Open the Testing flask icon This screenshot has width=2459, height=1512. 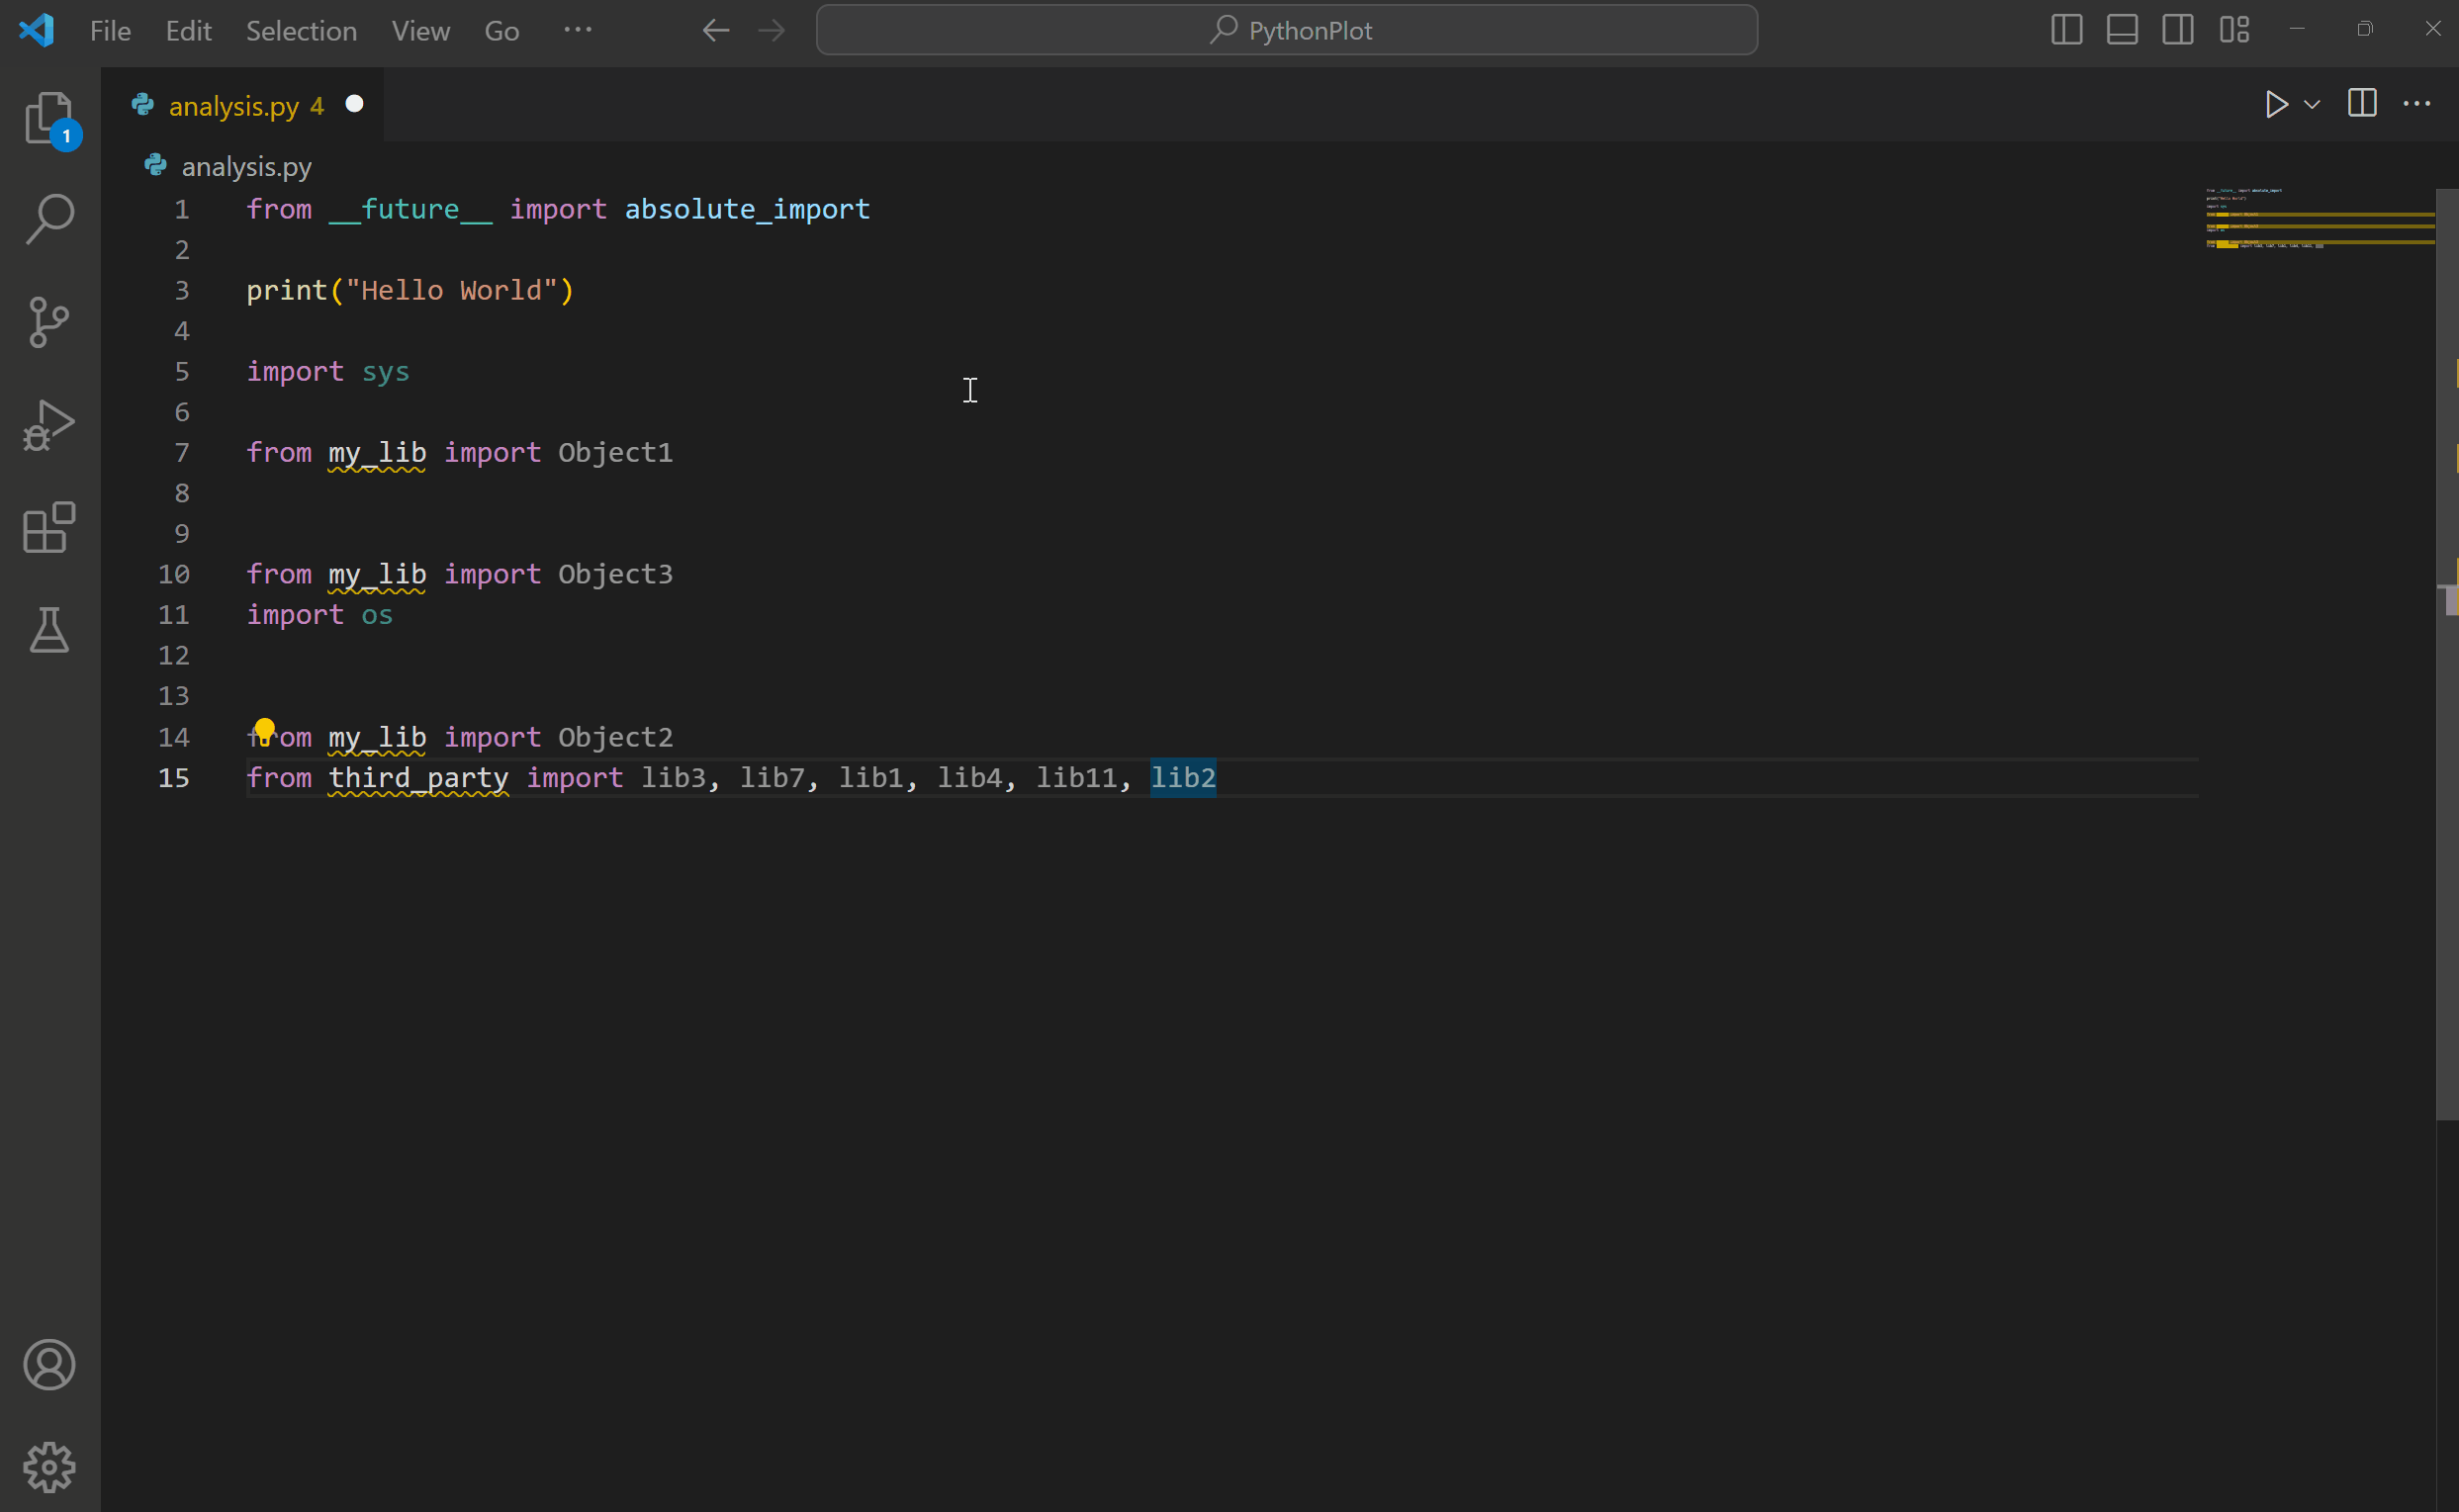[x=49, y=630]
